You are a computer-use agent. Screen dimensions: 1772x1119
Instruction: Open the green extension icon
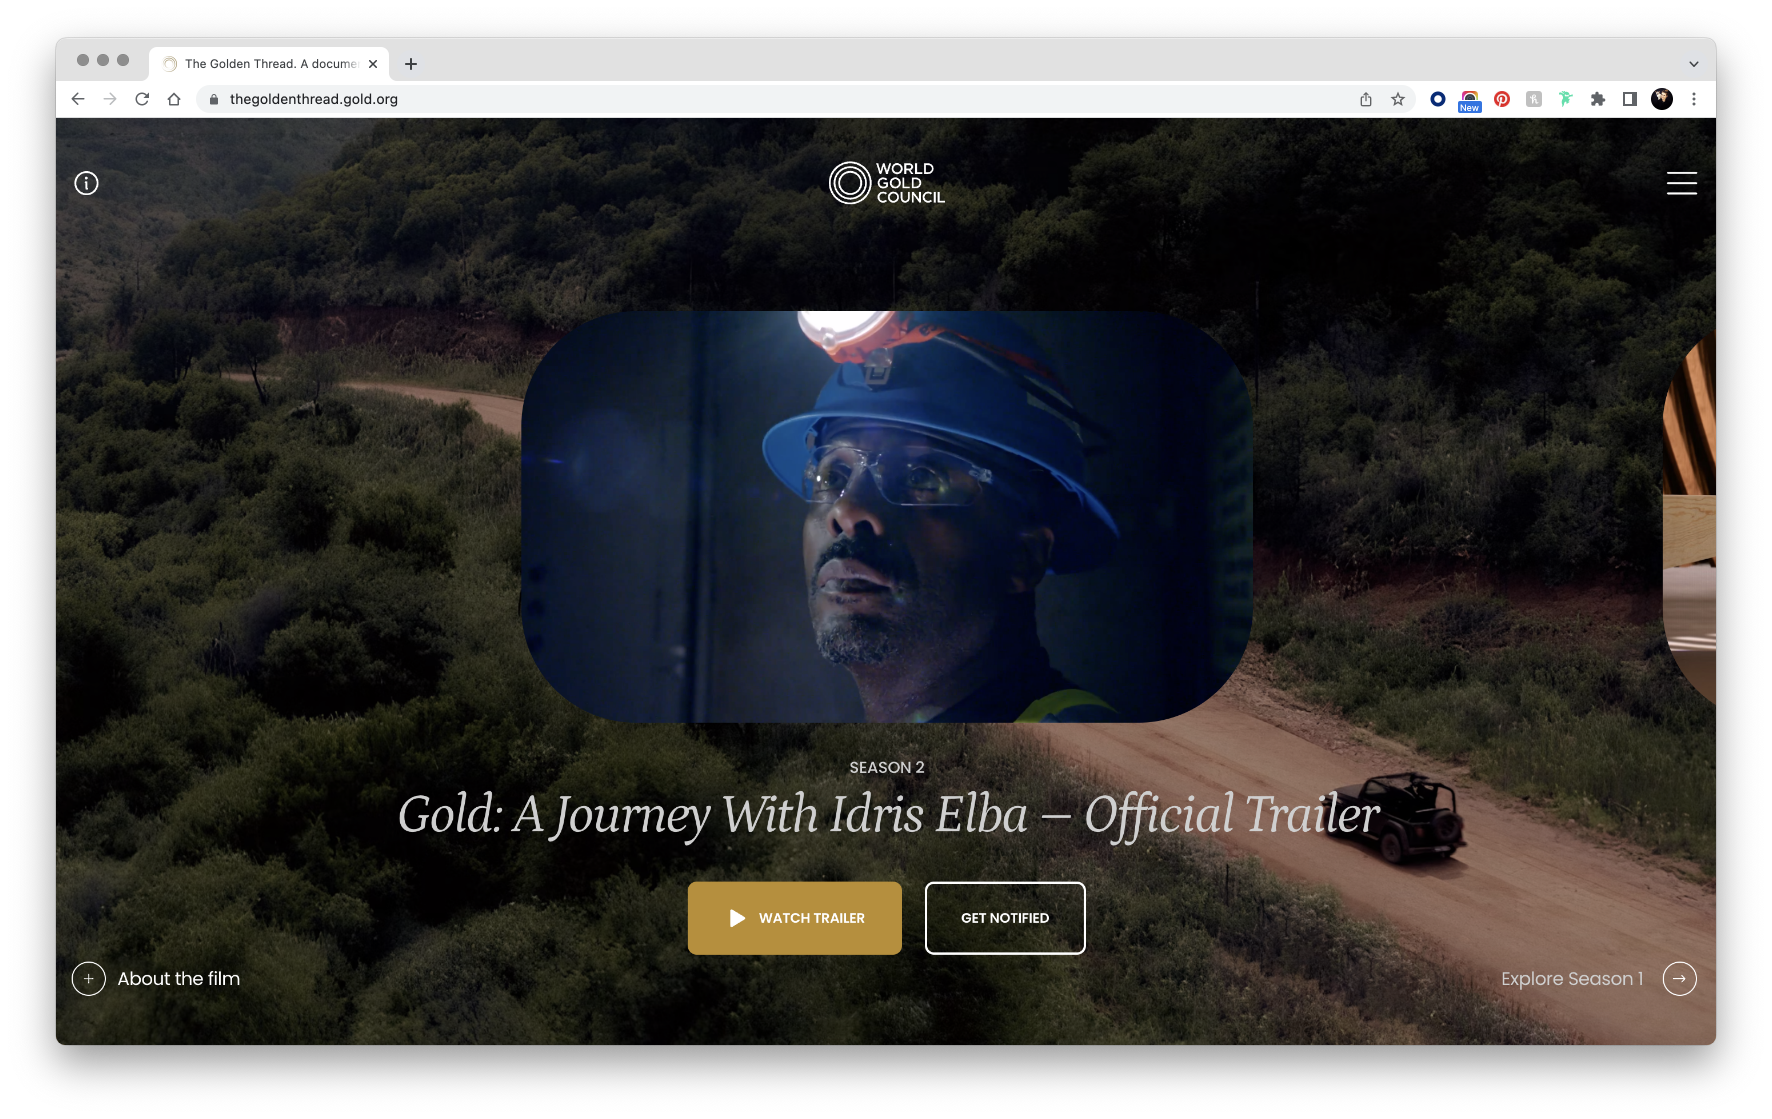(1566, 99)
